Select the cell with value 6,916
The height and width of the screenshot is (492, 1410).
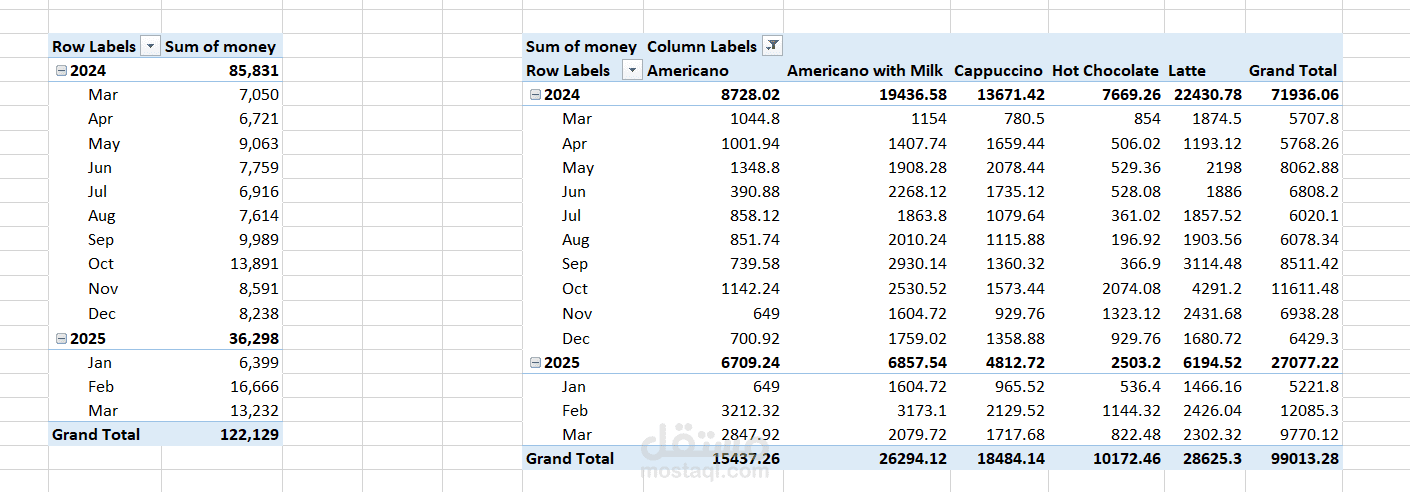257,192
